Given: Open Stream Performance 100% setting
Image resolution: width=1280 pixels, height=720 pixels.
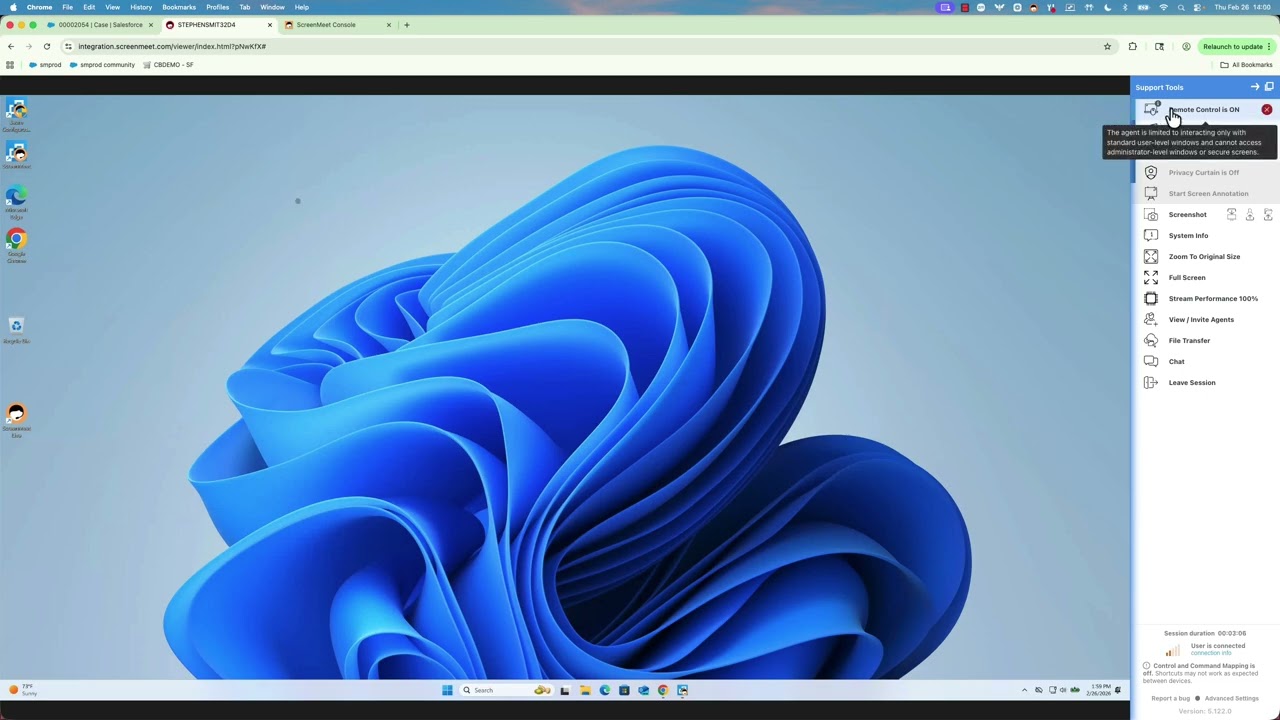Looking at the screenshot, I should (x=1213, y=298).
